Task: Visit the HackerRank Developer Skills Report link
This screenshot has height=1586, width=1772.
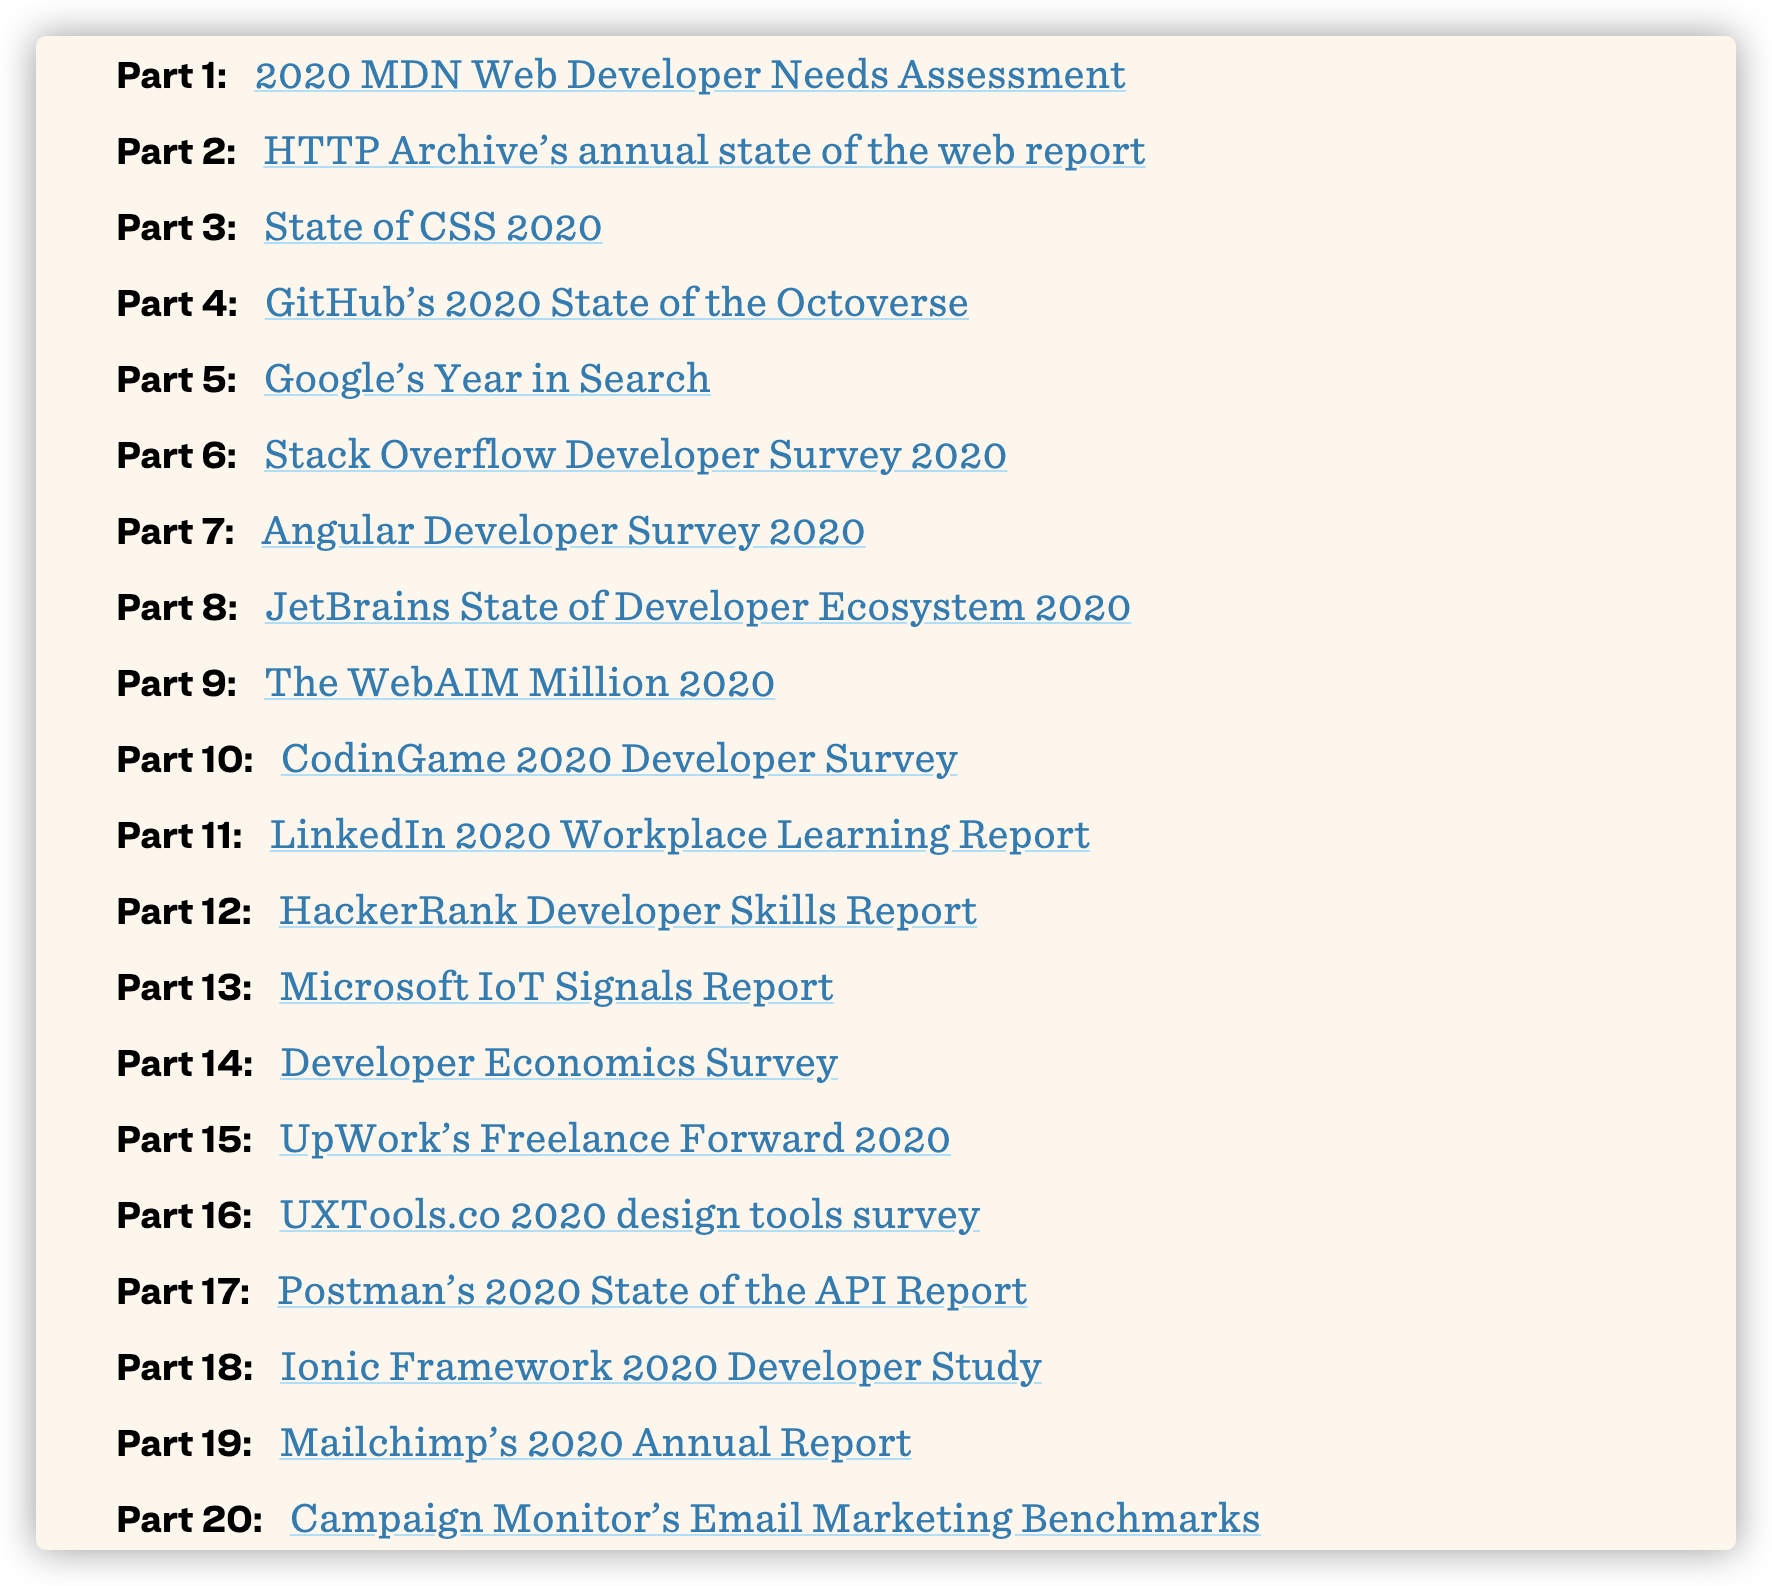Action: [x=628, y=911]
